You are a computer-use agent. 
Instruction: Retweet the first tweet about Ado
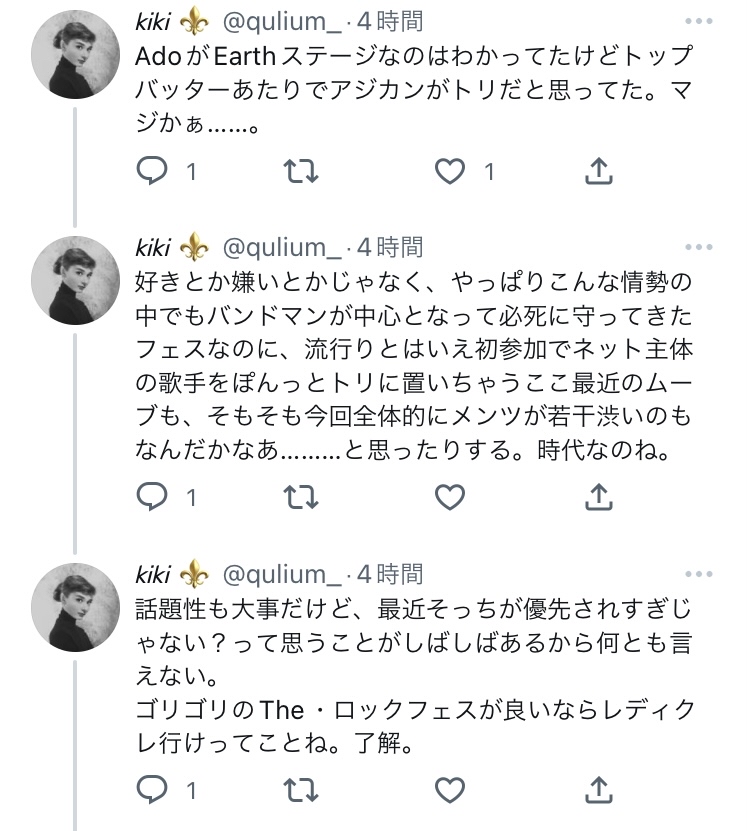click(301, 172)
